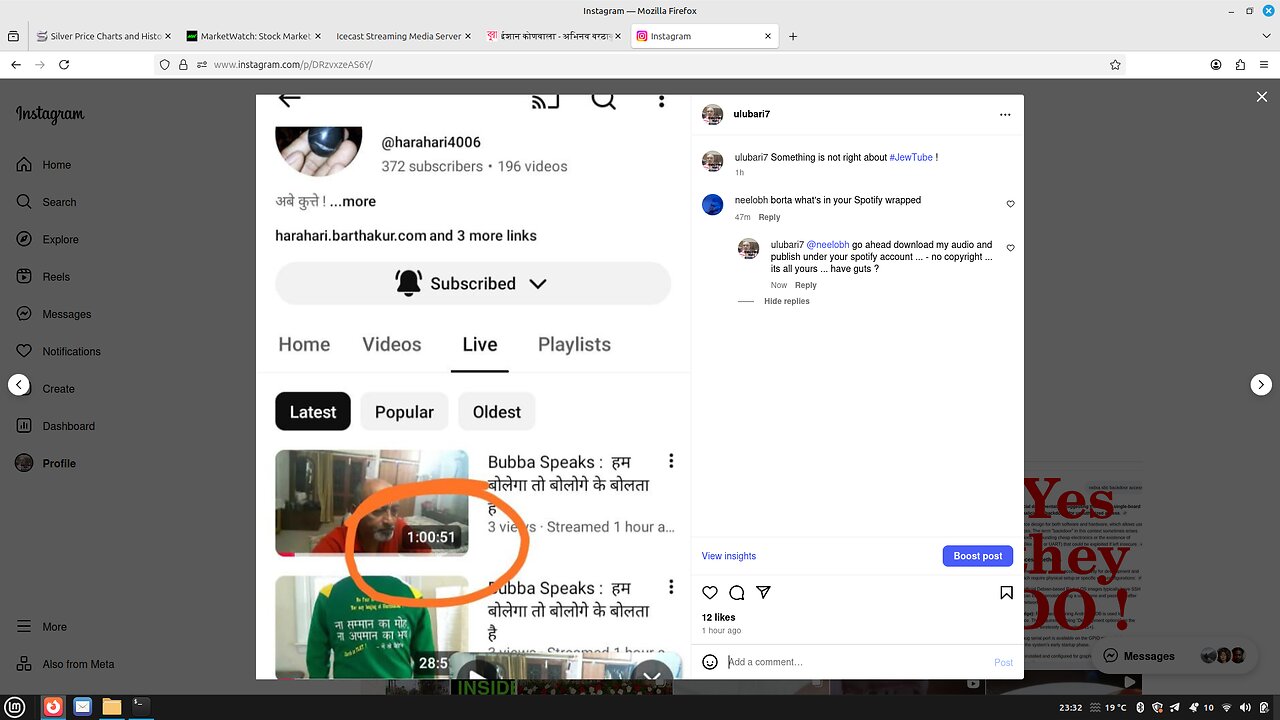The width and height of the screenshot is (1280, 720).
Task: Go to next post arrow
Action: pos(1261,384)
